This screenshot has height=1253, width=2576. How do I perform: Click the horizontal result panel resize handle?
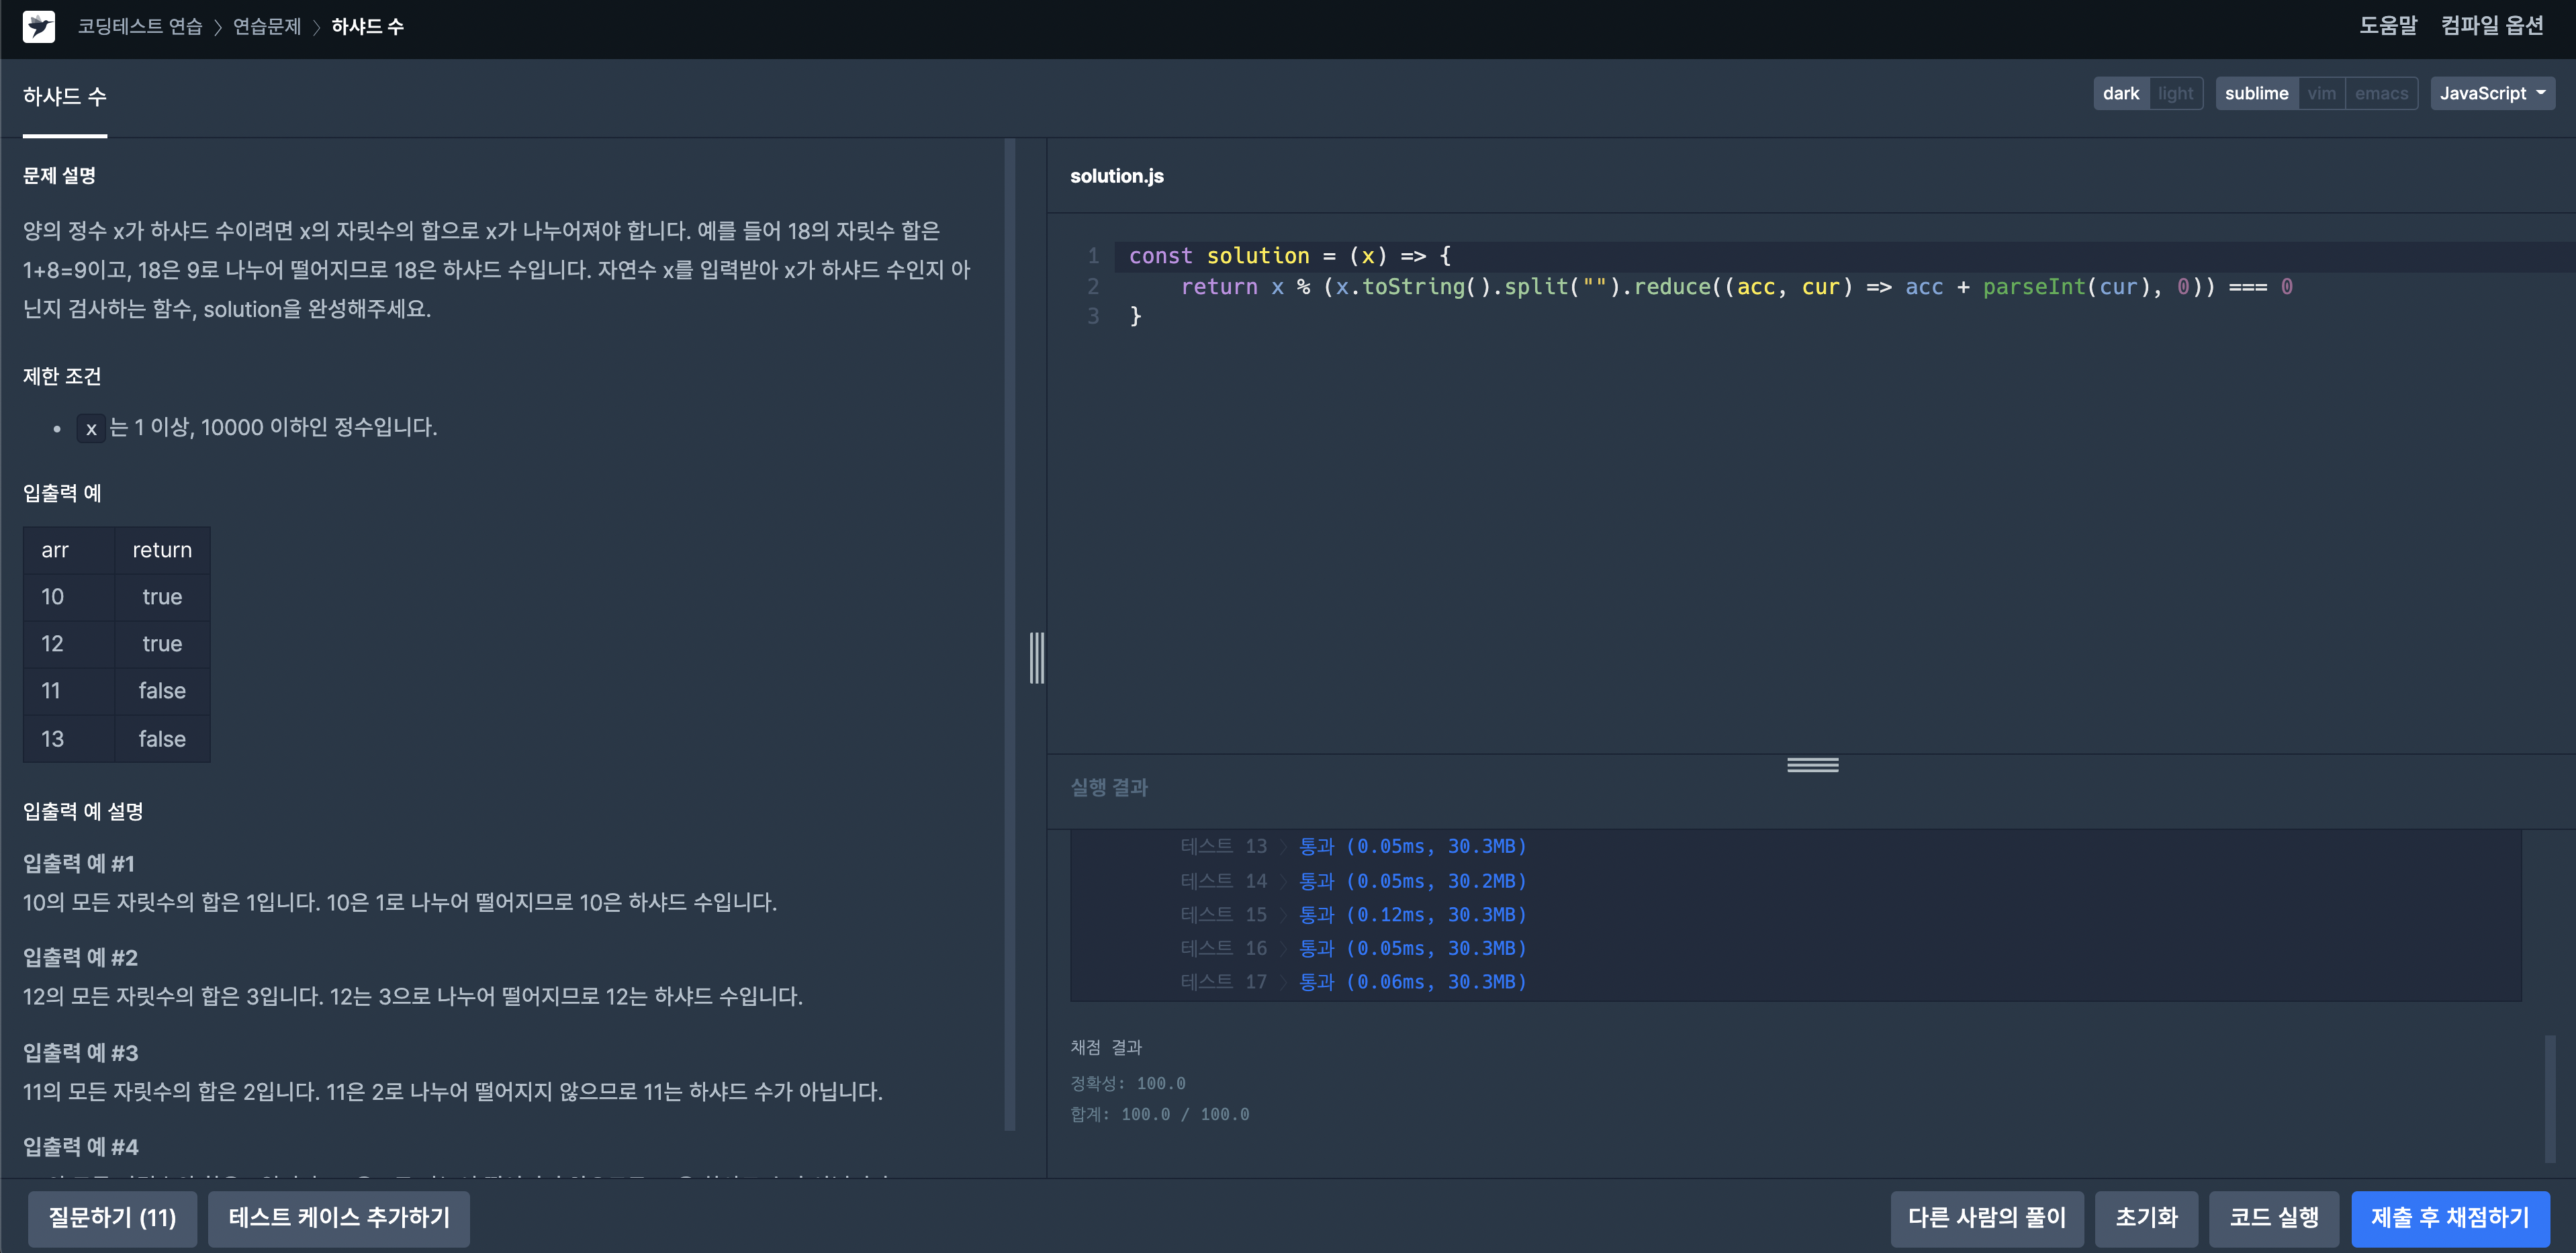pyautogui.click(x=1812, y=765)
